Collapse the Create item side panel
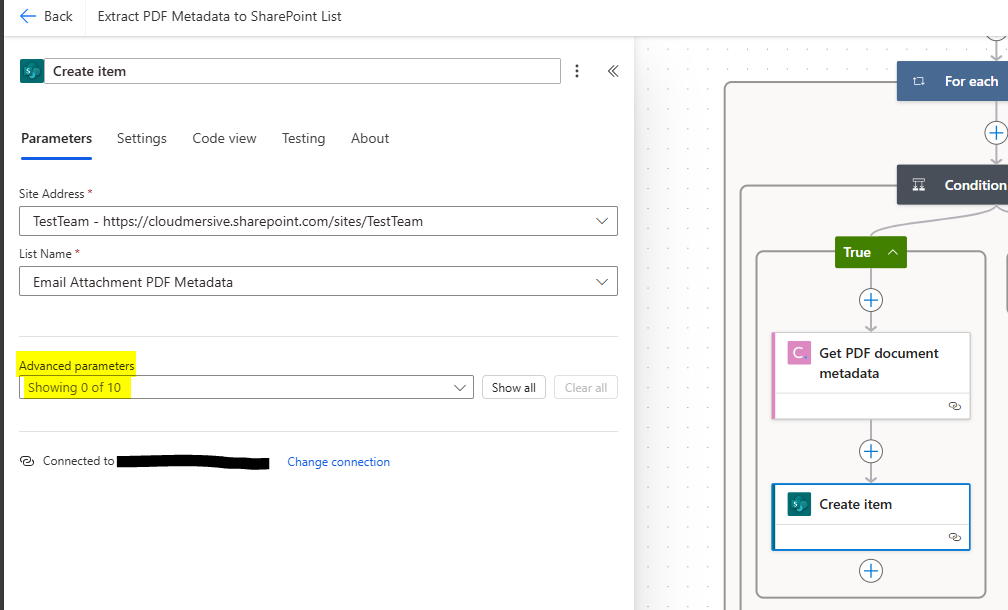 click(x=613, y=71)
